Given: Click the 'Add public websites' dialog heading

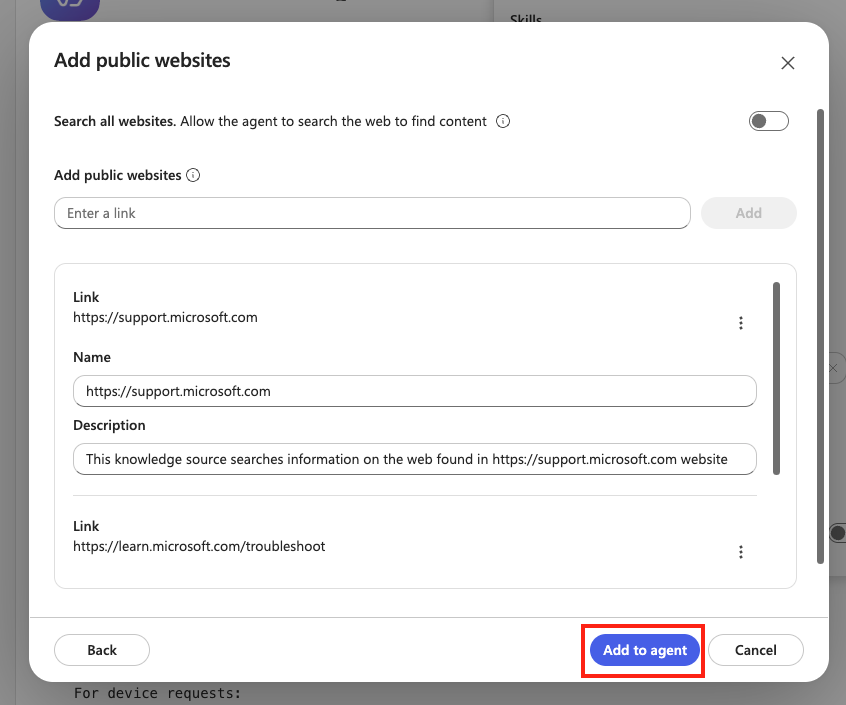Looking at the screenshot, I should point(142,60).
